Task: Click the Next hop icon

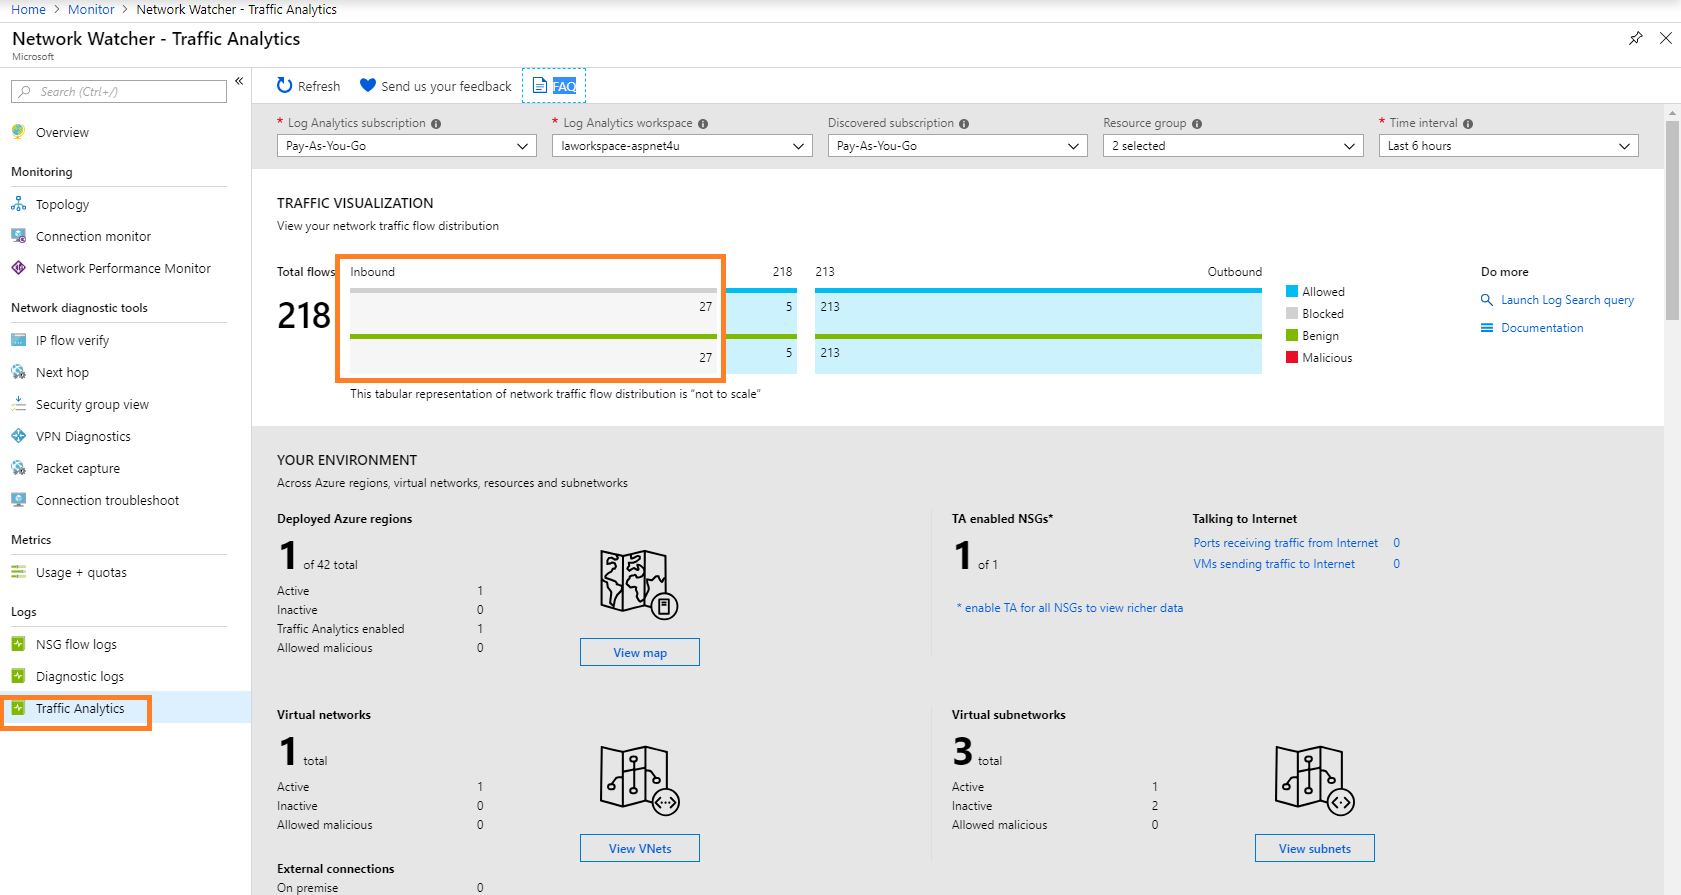Action: pos(18,372)
